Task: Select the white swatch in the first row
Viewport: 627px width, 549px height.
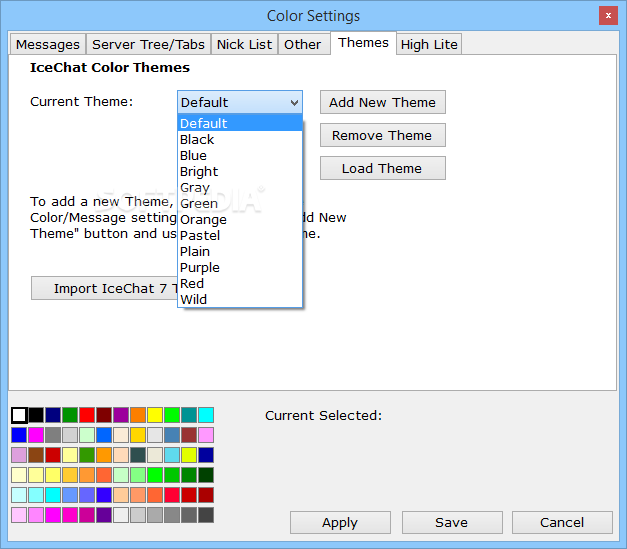Action: [x=19, y=415]
